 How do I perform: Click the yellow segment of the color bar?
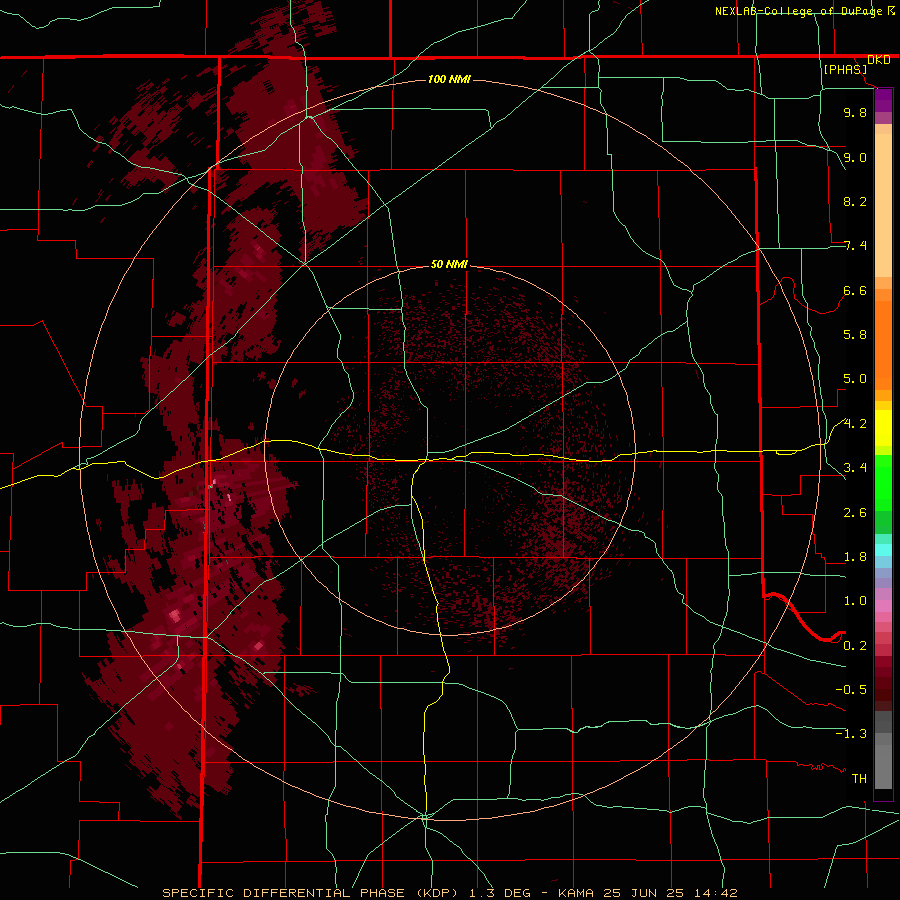pyautogui.click(x=883, y=428)
